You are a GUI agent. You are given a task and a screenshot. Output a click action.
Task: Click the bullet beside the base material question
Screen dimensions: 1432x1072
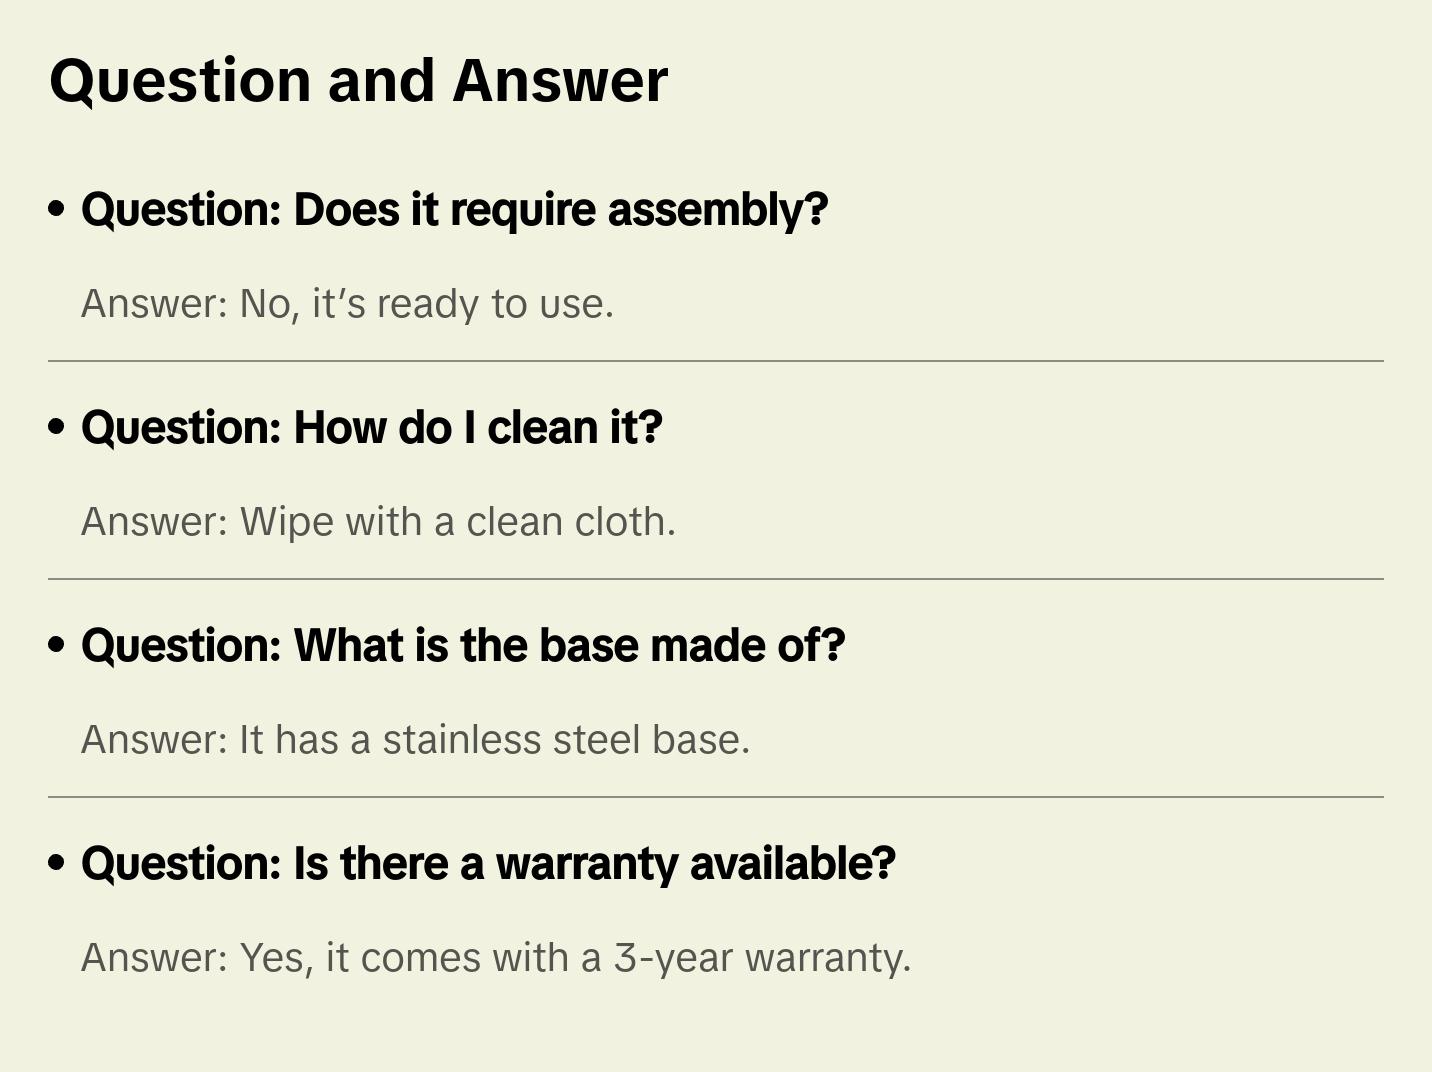click(57, 645)
